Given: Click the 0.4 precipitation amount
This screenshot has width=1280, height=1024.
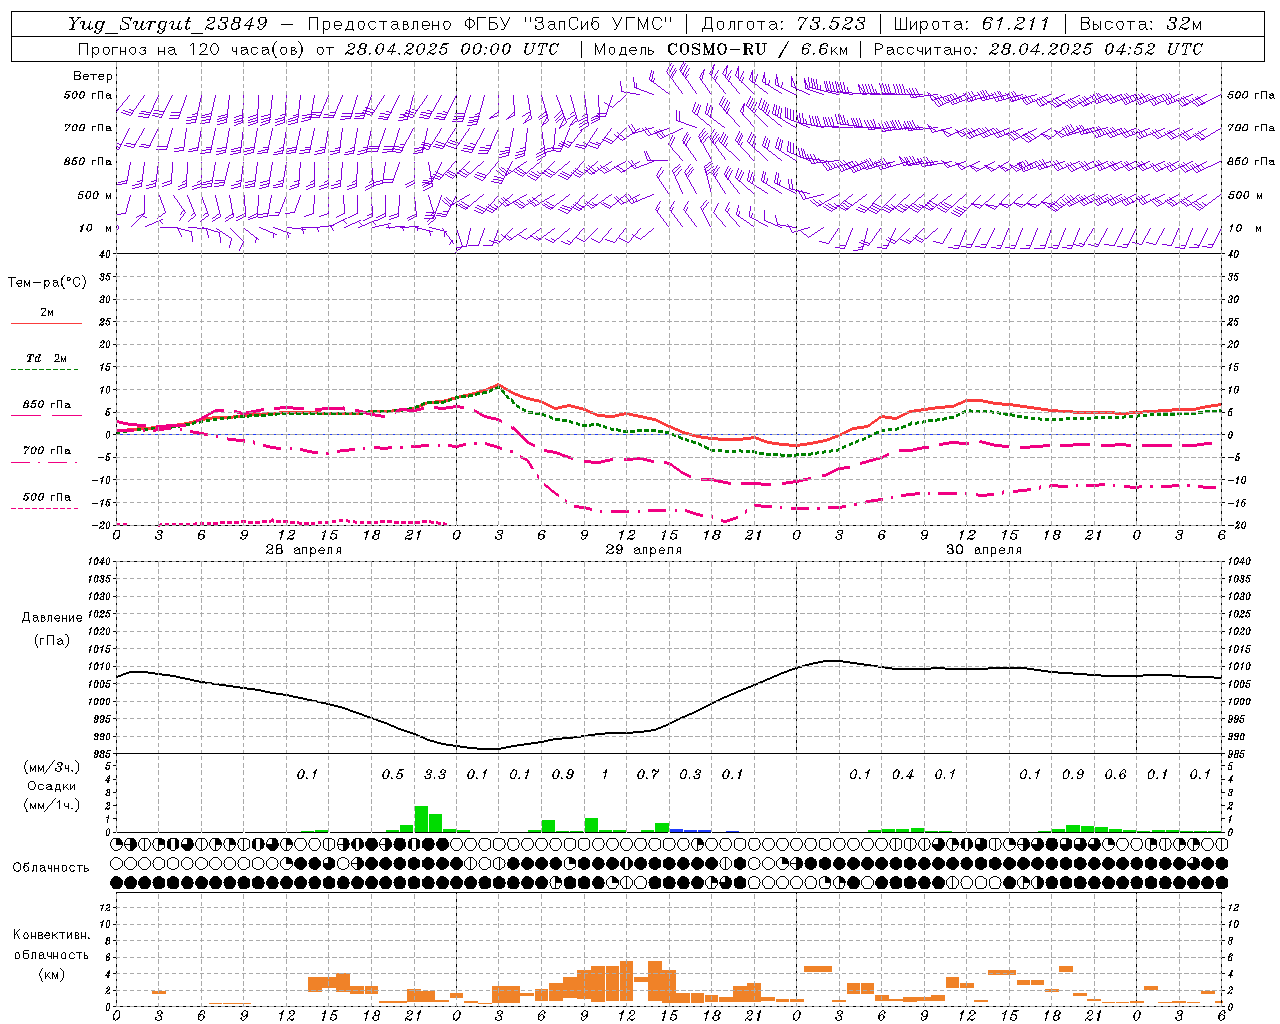Looking at the screenshot, I should point(903,774).
